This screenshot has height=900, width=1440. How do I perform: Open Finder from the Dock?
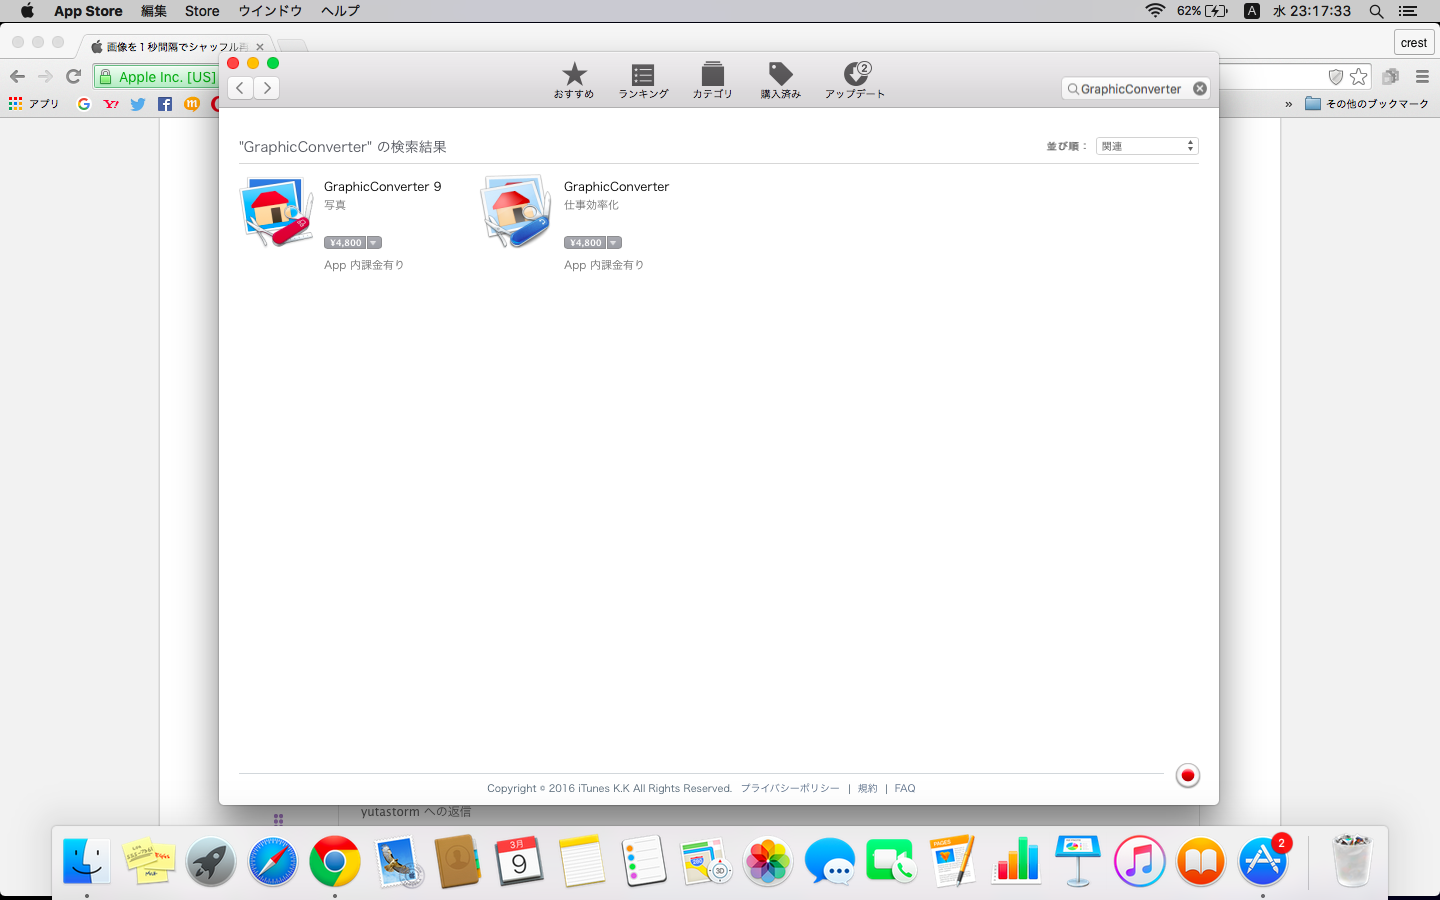tap(87, 861)
